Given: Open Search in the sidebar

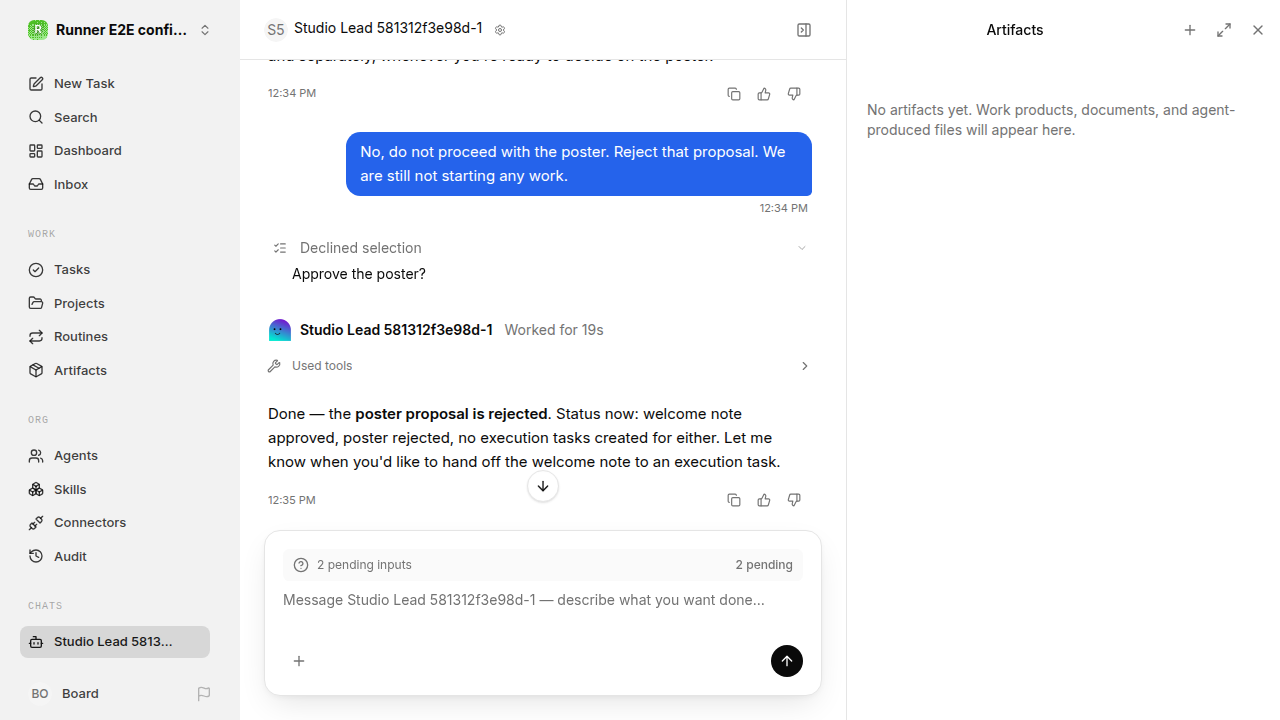Looking at the screenshot, I should pos(120,117).
